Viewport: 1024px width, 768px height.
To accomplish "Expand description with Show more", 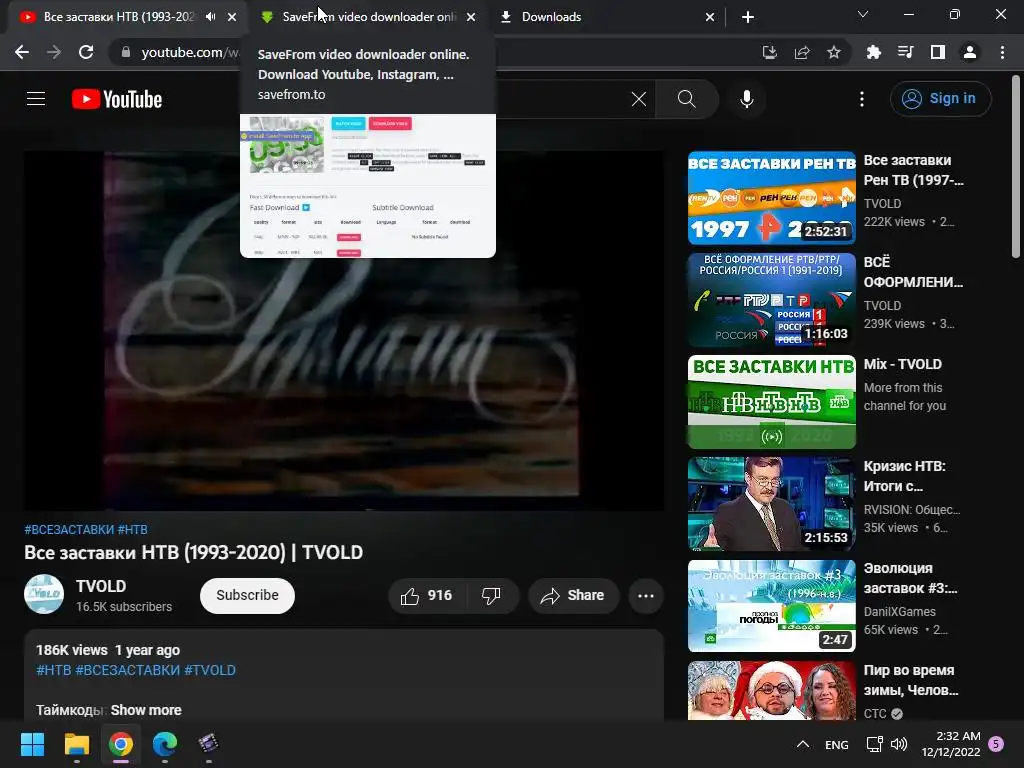I will (146, 710).
